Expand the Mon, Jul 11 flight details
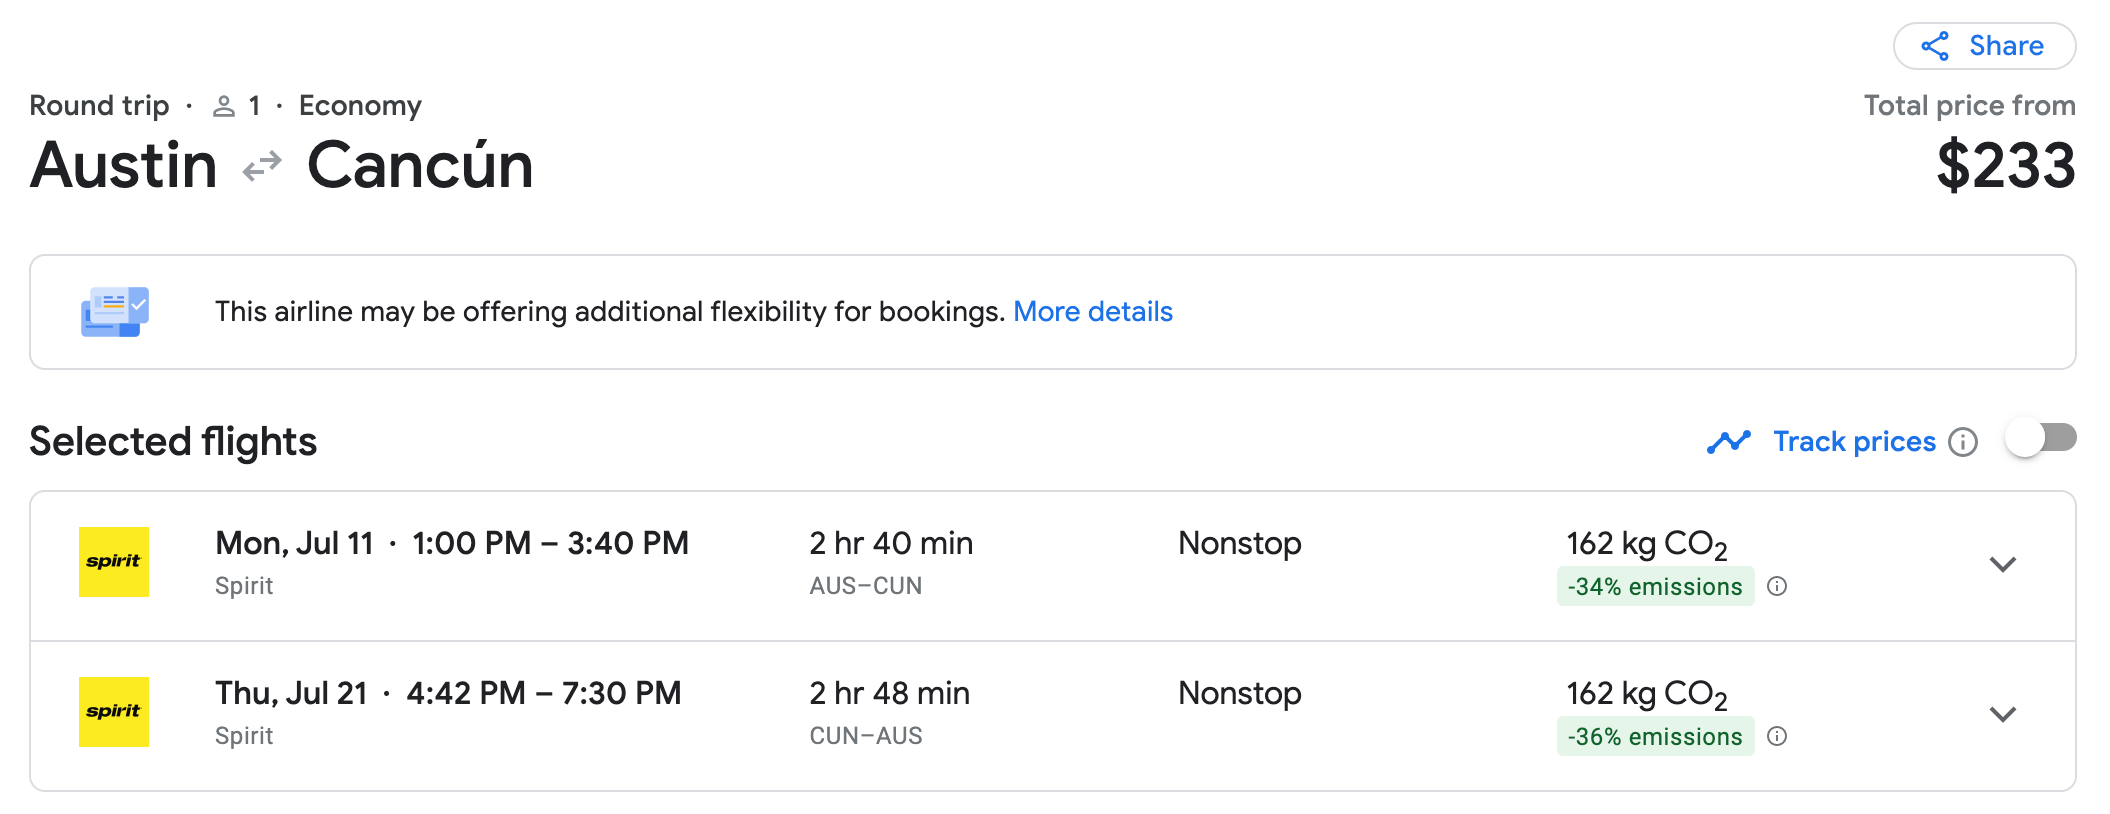 point(2002,565)
